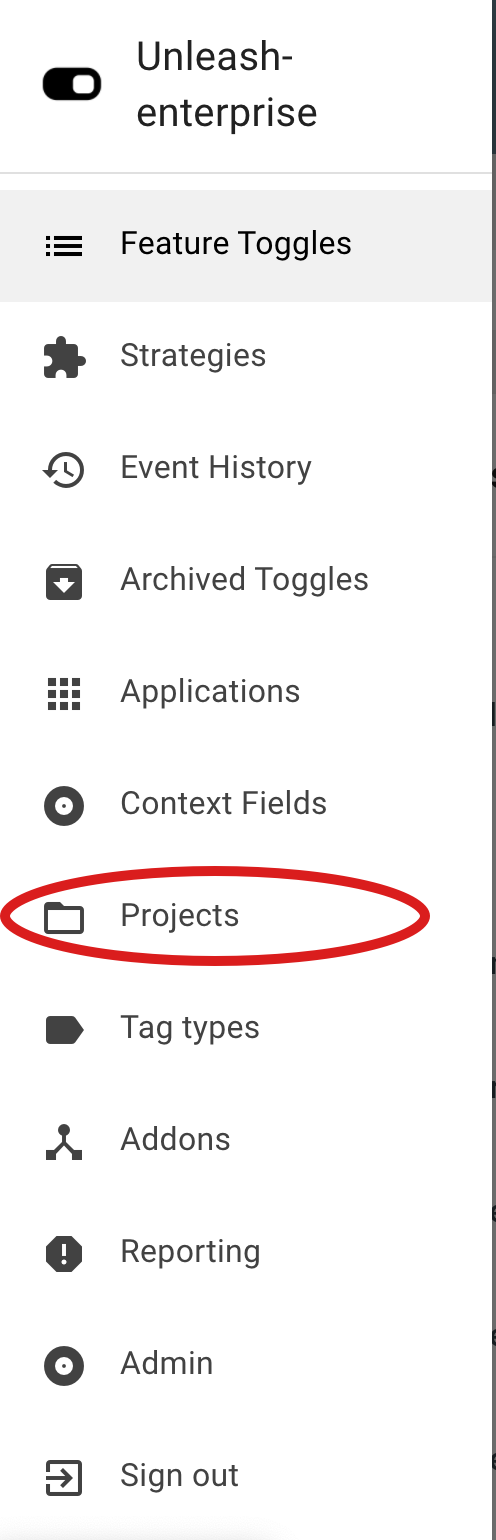Open the Applications grid icon

(65, 693)
